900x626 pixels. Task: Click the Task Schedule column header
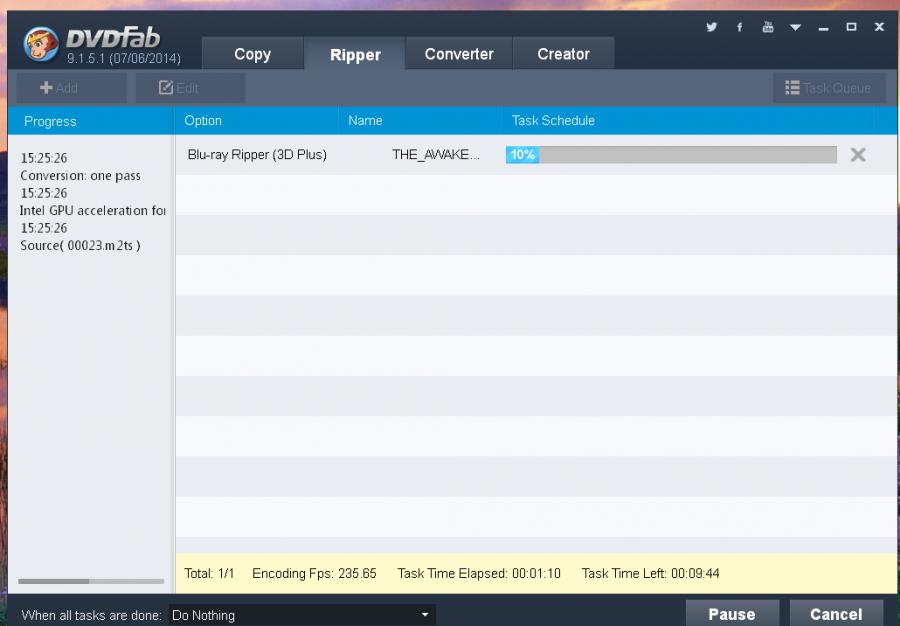[x=689, y=120]
